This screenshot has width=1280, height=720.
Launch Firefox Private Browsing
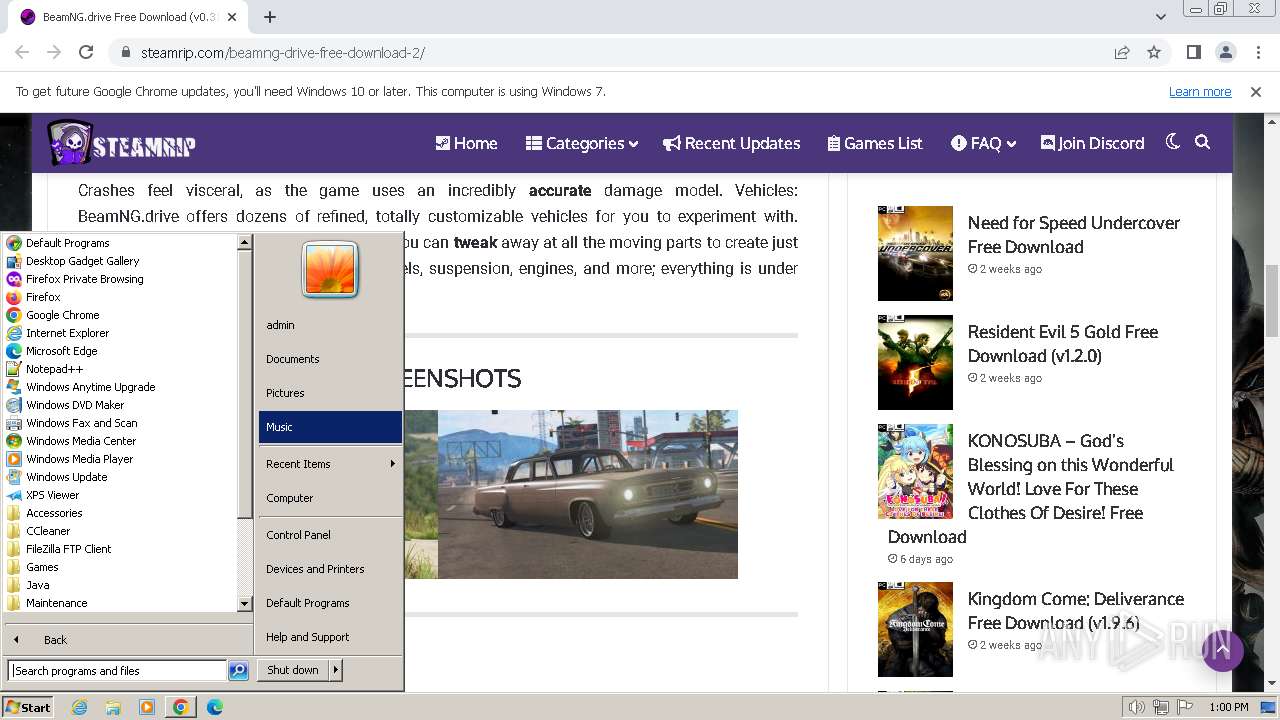coord(85,279)
